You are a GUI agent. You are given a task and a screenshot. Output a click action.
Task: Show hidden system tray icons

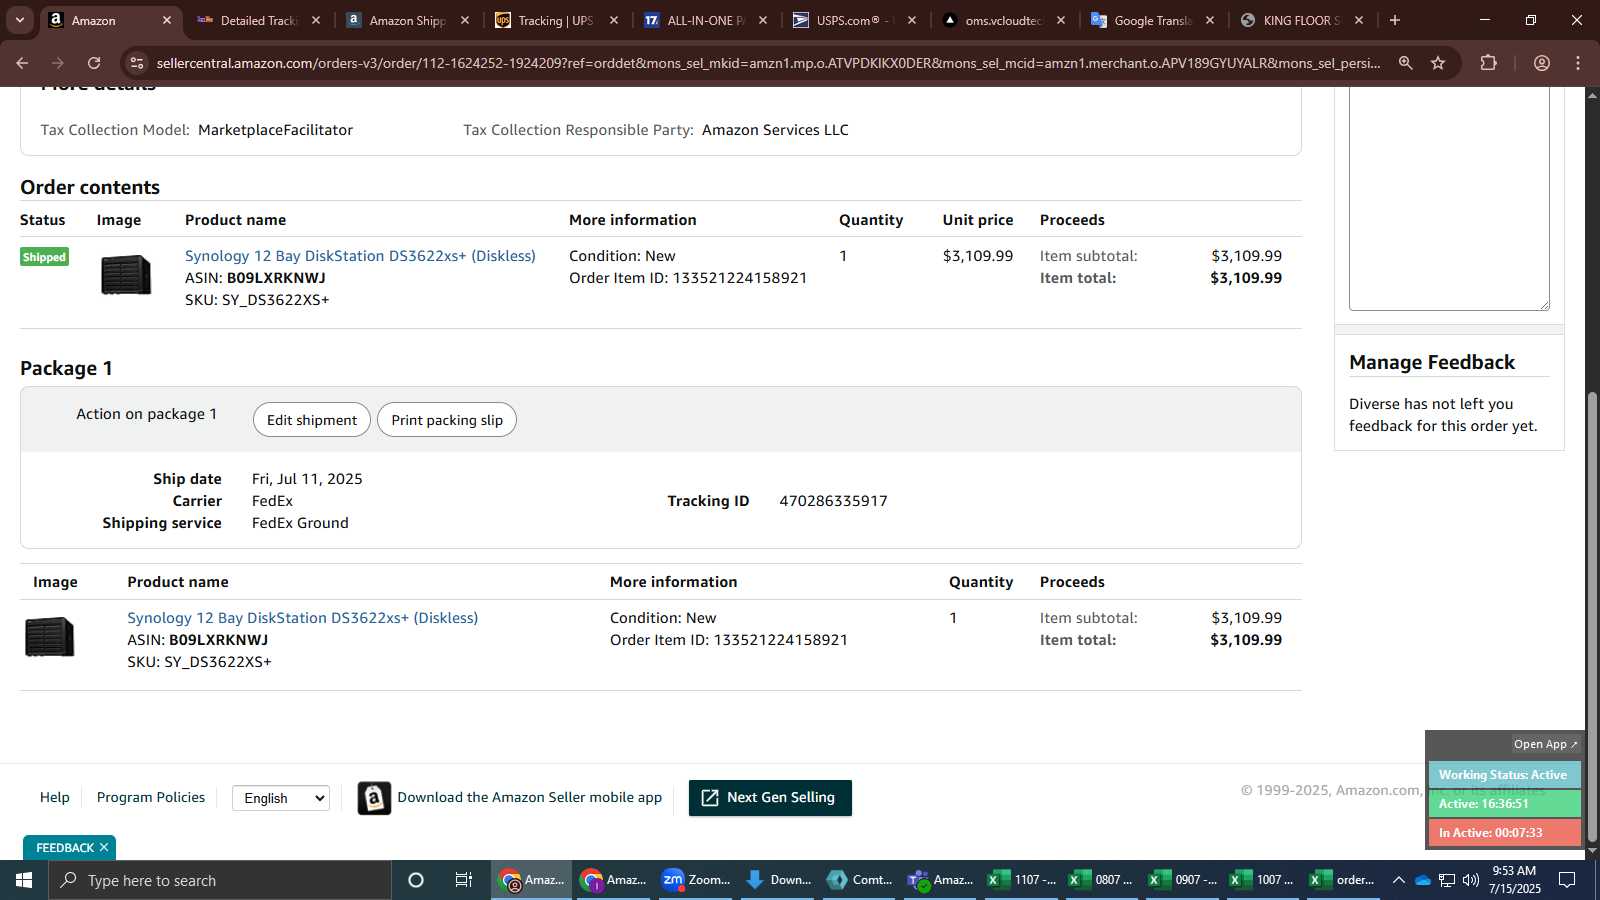coord(1398,880)
